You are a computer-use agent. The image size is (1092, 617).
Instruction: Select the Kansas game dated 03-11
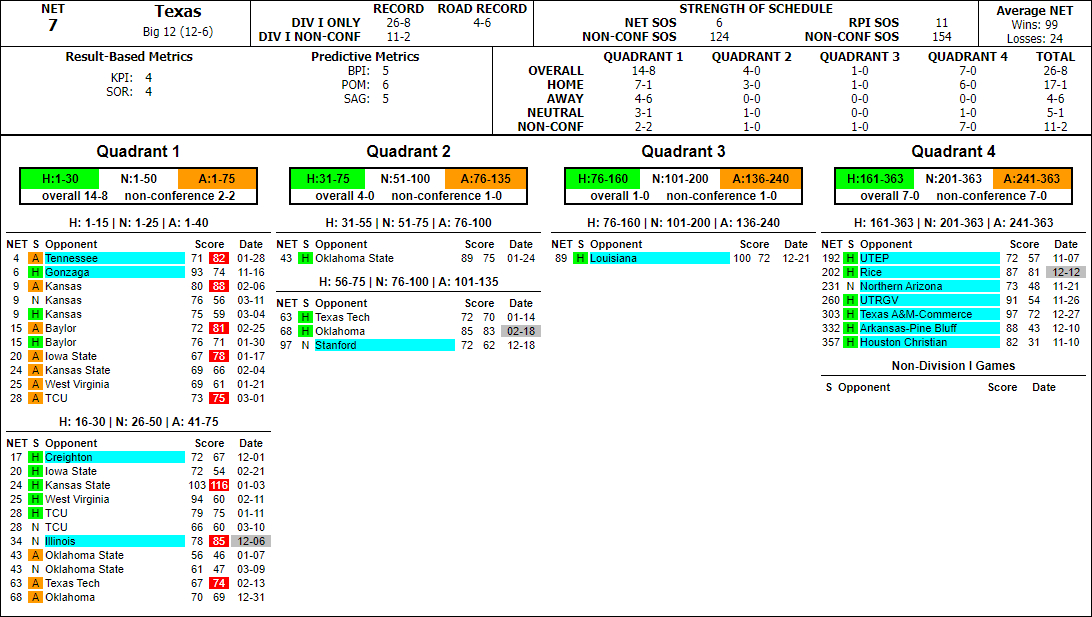[x=138, y=300]
